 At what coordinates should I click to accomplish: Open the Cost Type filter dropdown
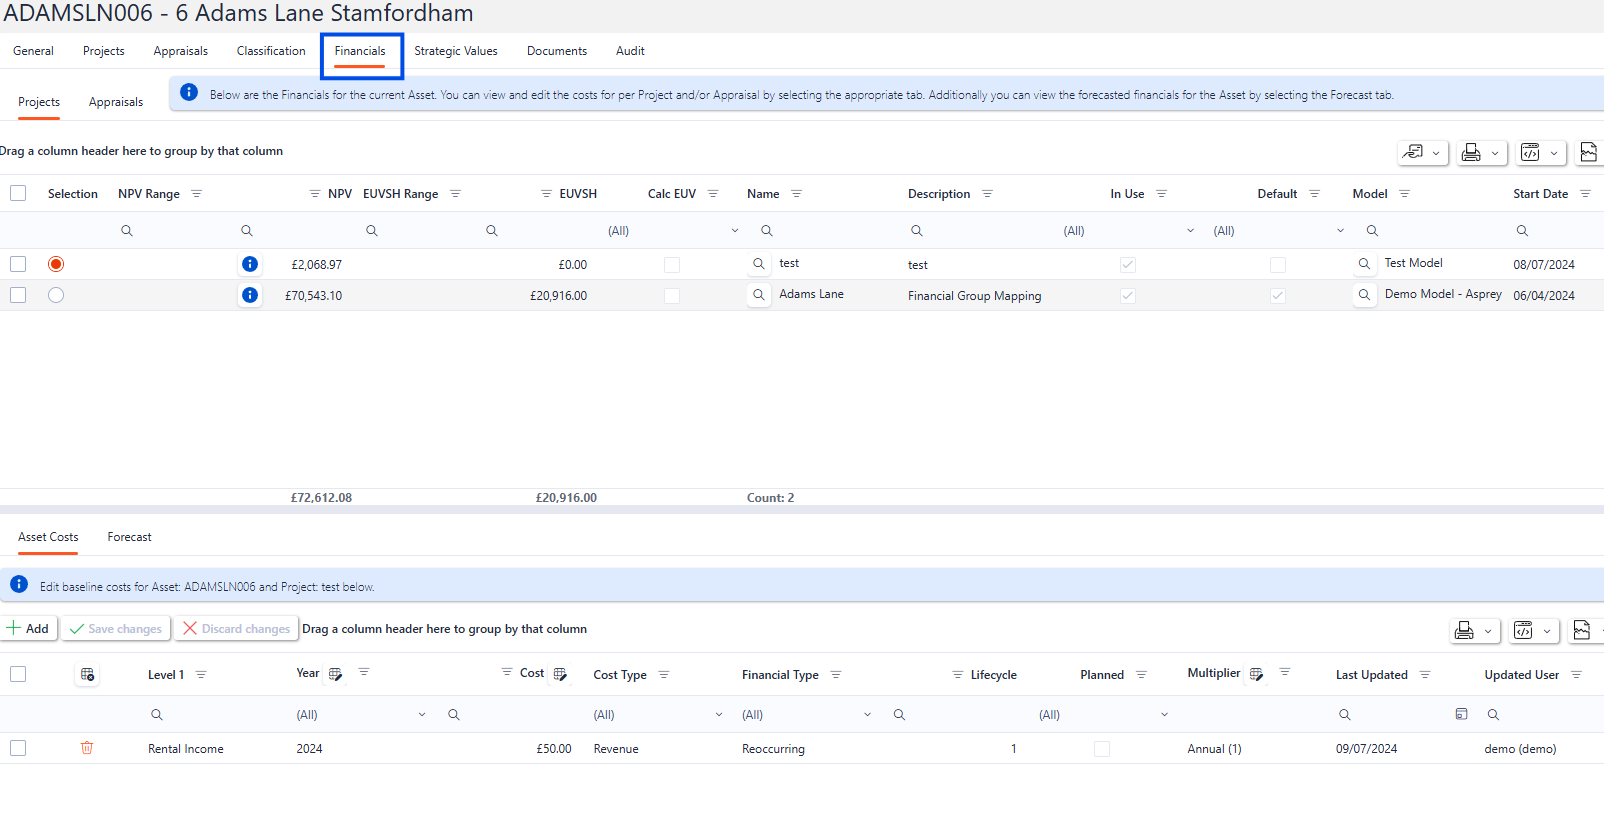click(719, 715)
